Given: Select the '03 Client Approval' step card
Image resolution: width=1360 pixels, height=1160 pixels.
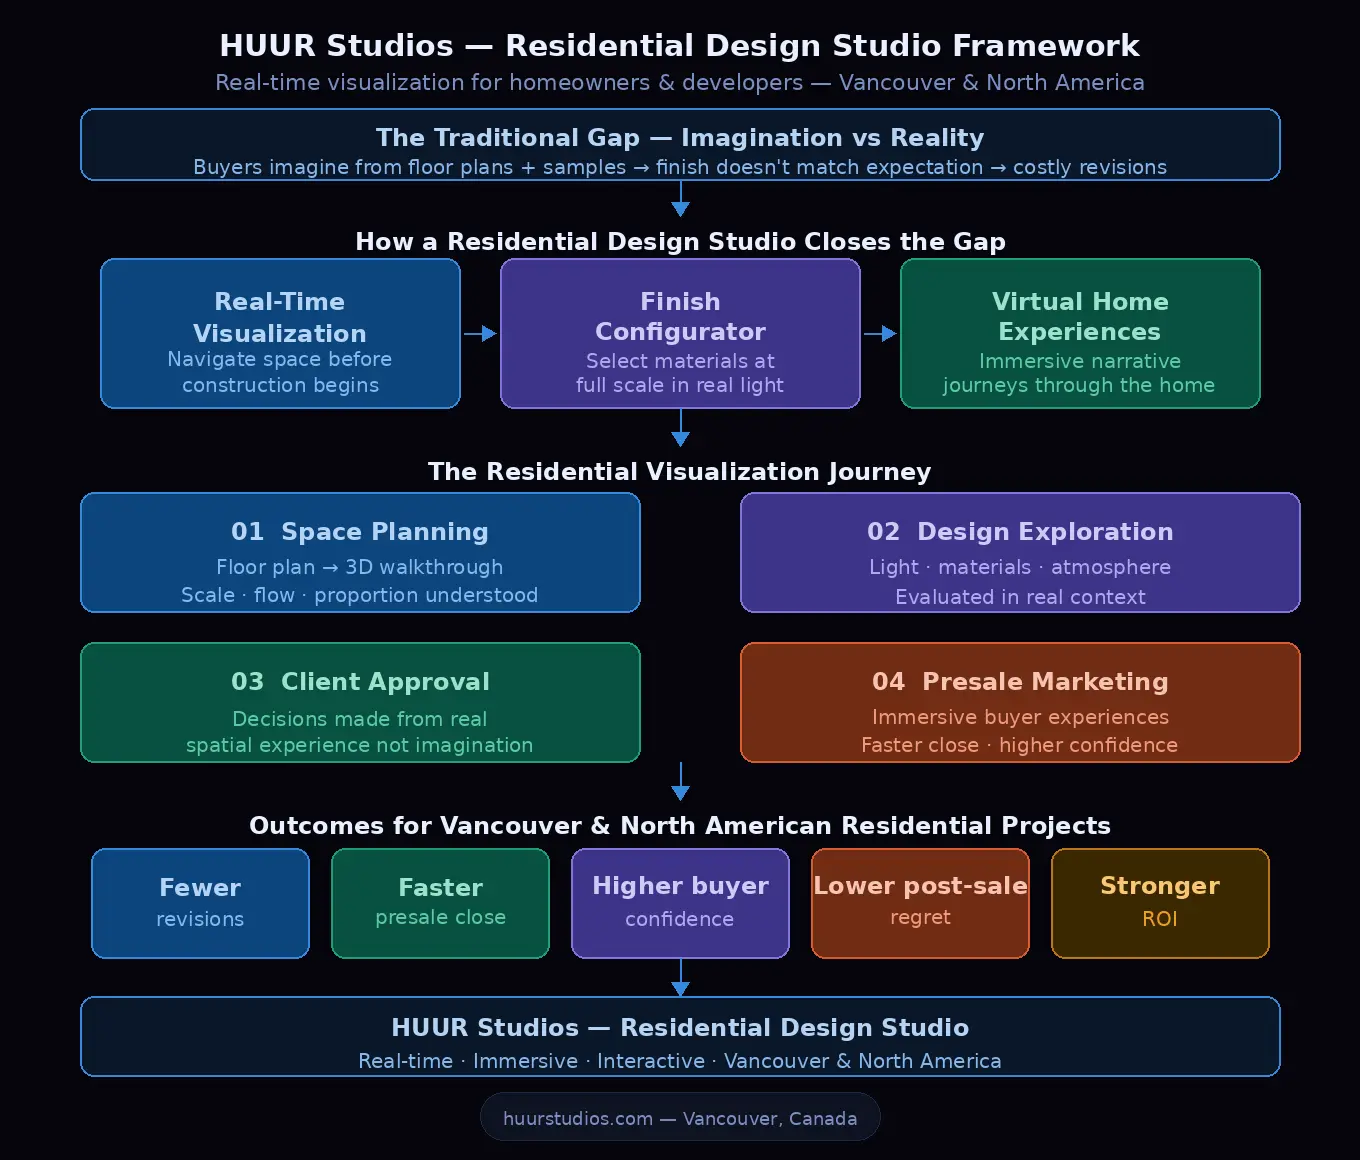Looking at the screenshot, I should 360,702.
